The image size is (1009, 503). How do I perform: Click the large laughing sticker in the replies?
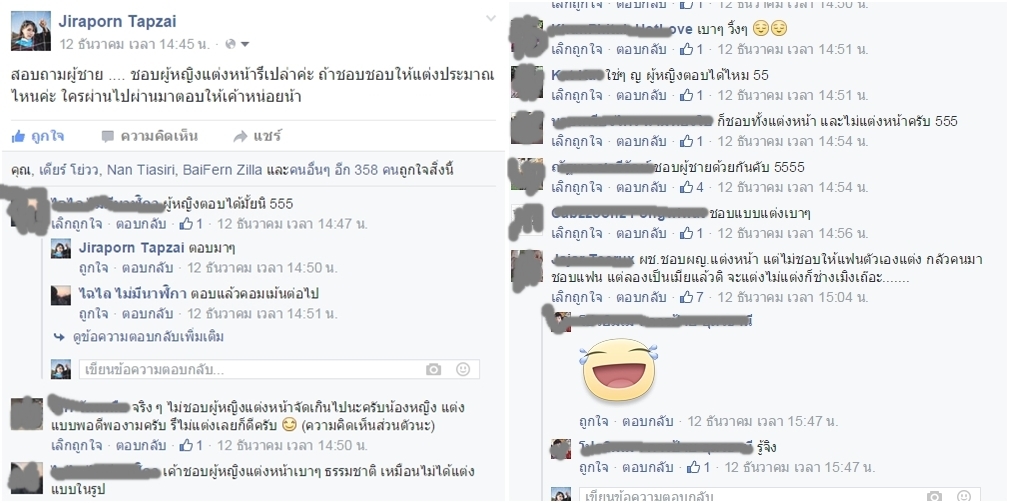[618, 370]
